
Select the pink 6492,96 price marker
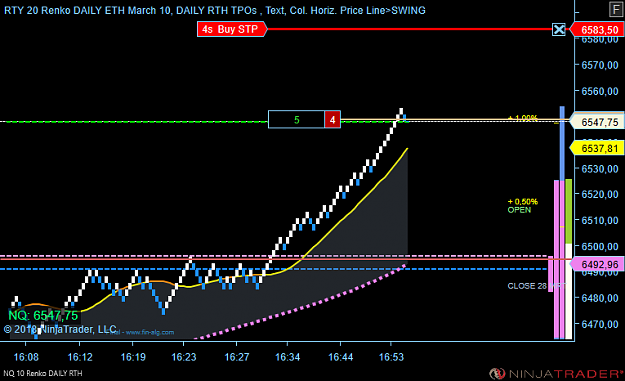(x=597, y=264)
